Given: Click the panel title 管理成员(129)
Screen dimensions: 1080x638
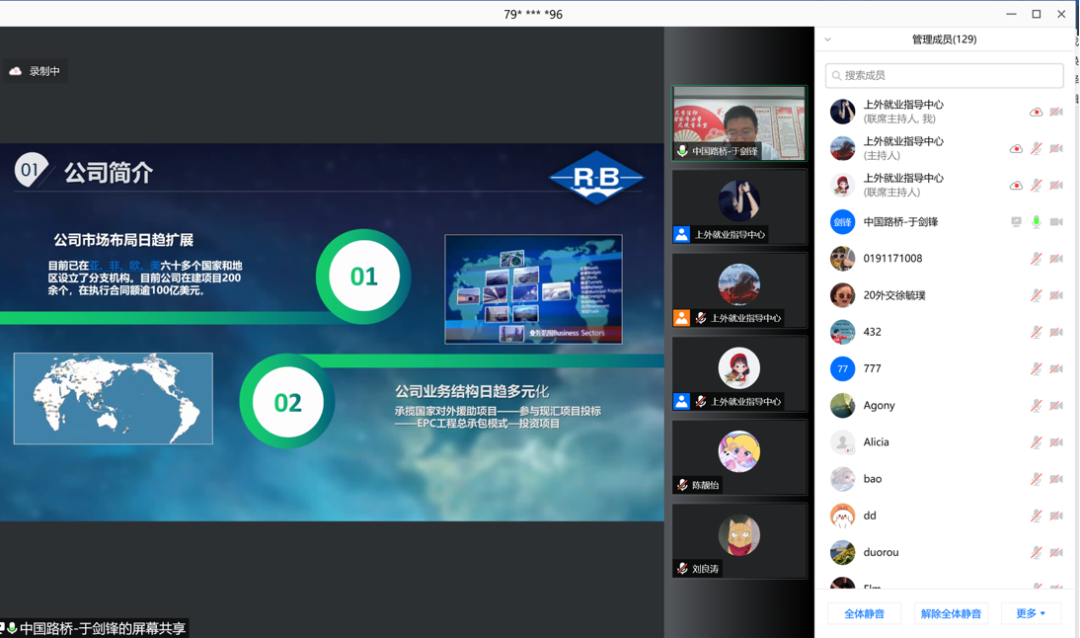Looking at the screenshot, I should (944, 40).
